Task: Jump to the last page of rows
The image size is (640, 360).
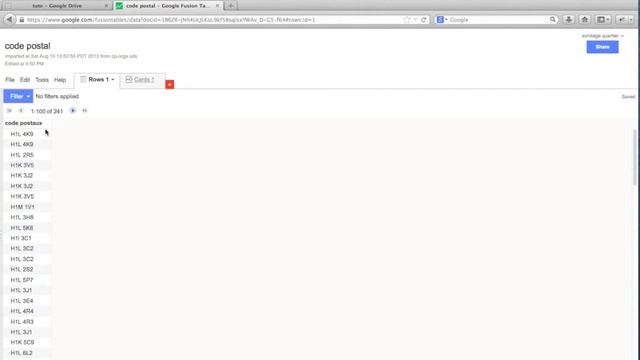Action: click(x=84, y=111)
